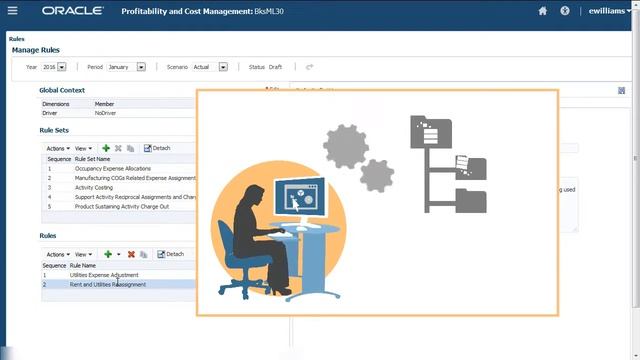Detach the Rule Sets table
640x360 pixels.
pos(157,148)
